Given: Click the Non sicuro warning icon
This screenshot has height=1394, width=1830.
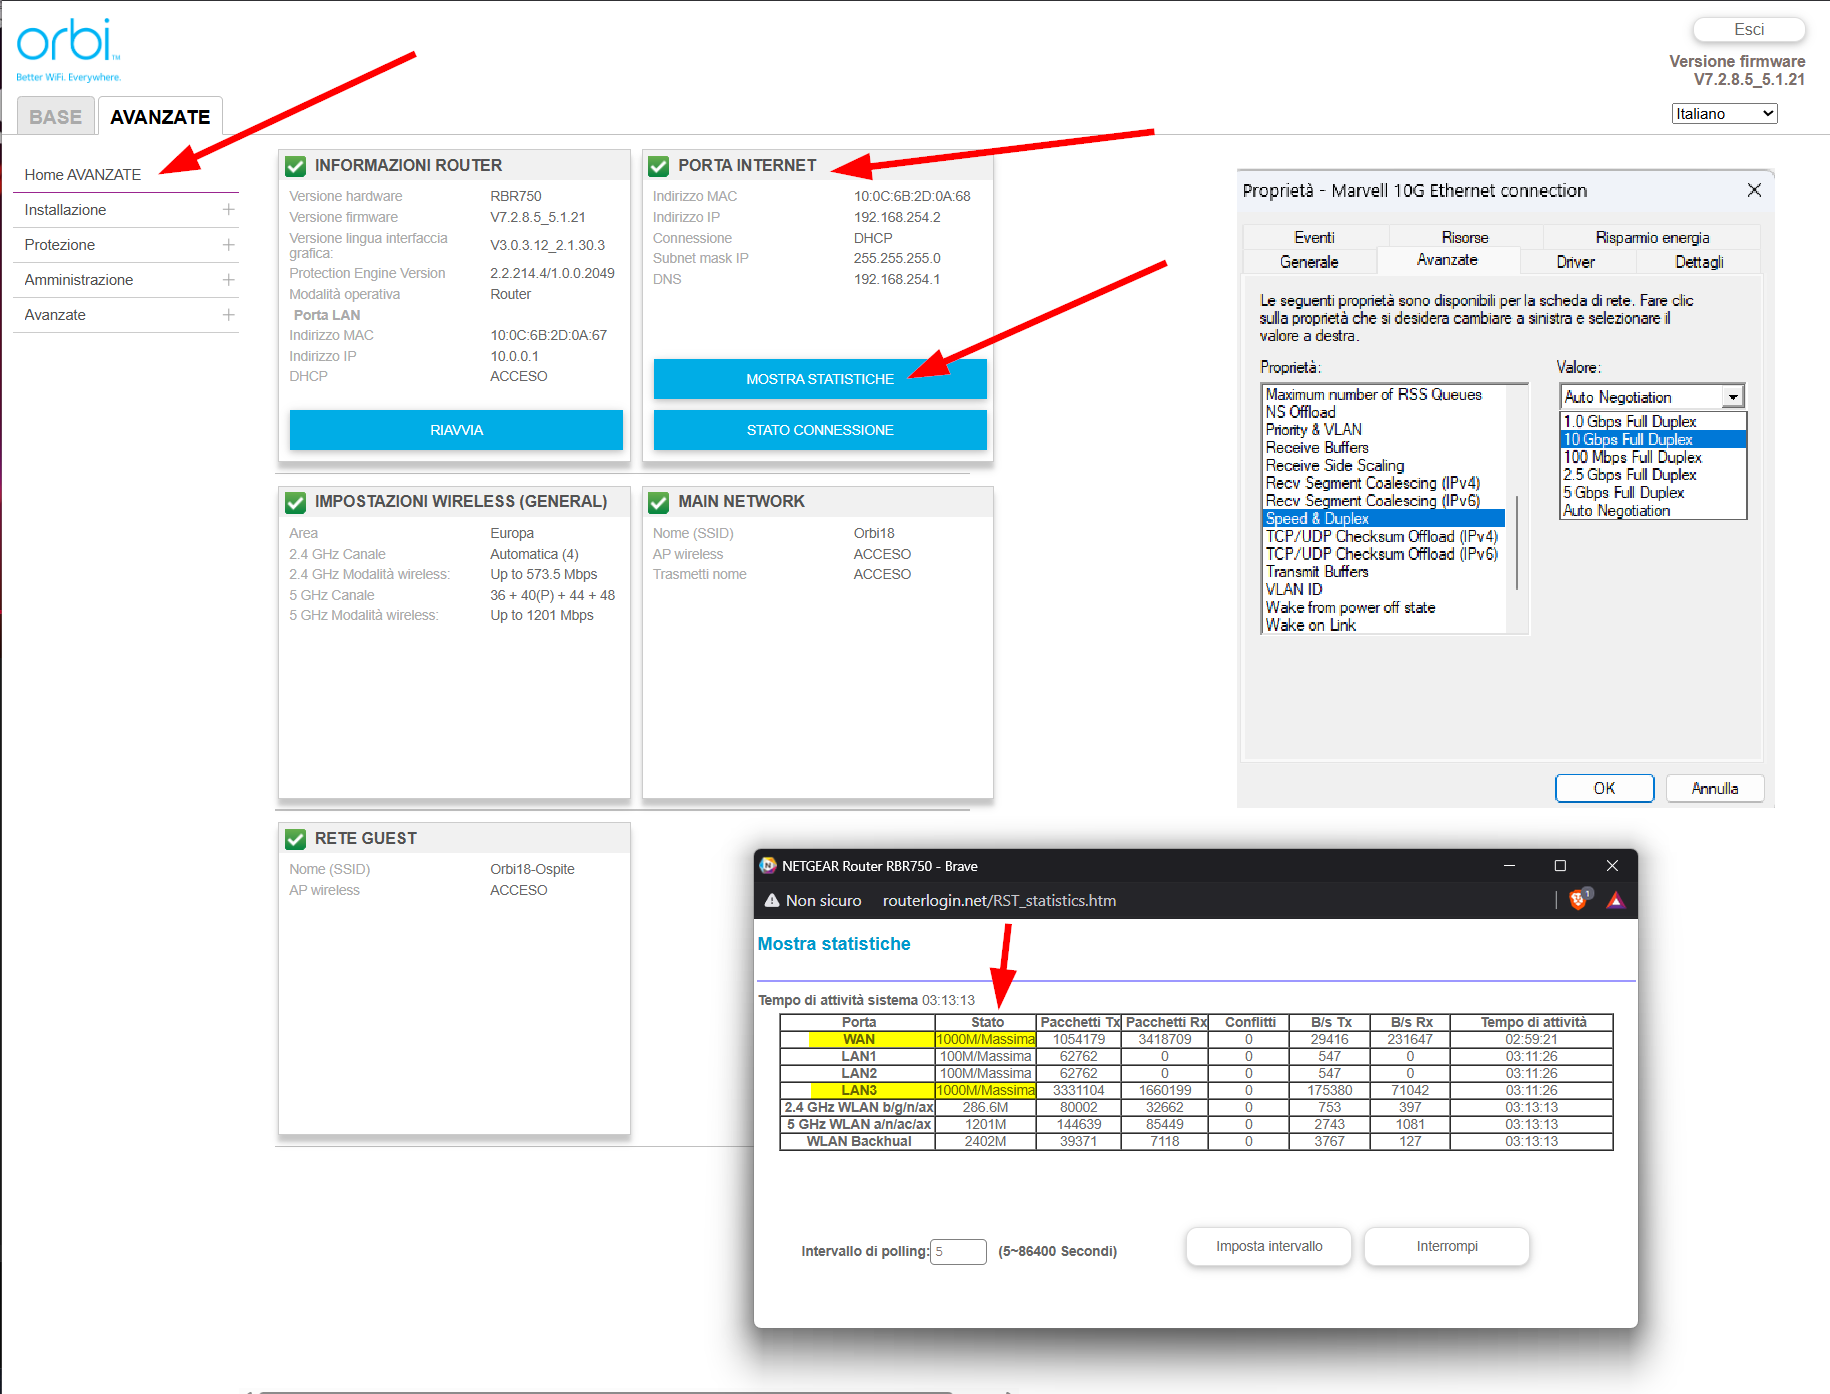Looking at the screenshot, I should click(772, 900).
